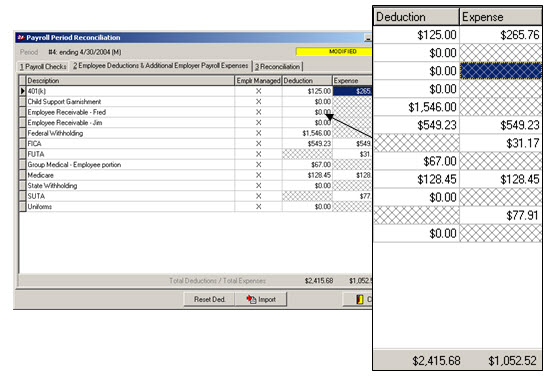Click the Import button icon
This screenshot has height=376, width=550.
251,299
